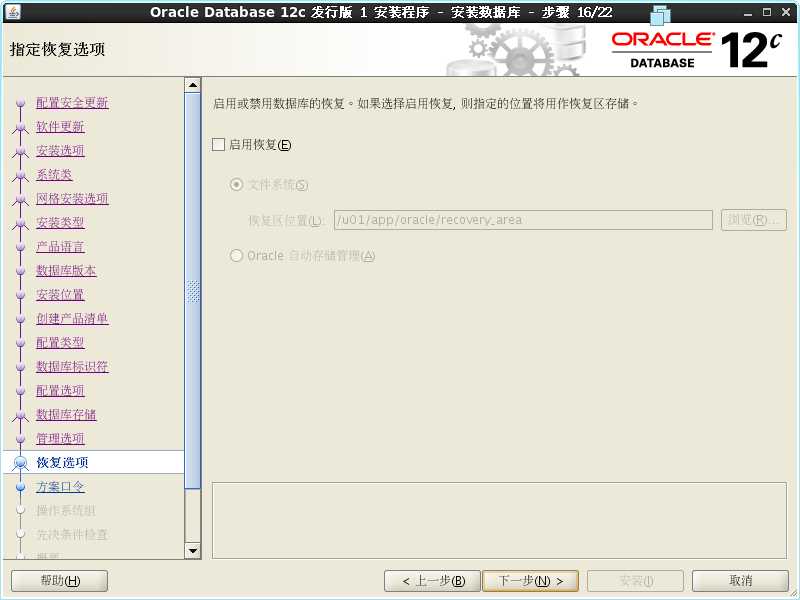The image size is (800, 600).
Task: Click blue bullet icon beside 方案口令
Action: [x=20, y=487]
